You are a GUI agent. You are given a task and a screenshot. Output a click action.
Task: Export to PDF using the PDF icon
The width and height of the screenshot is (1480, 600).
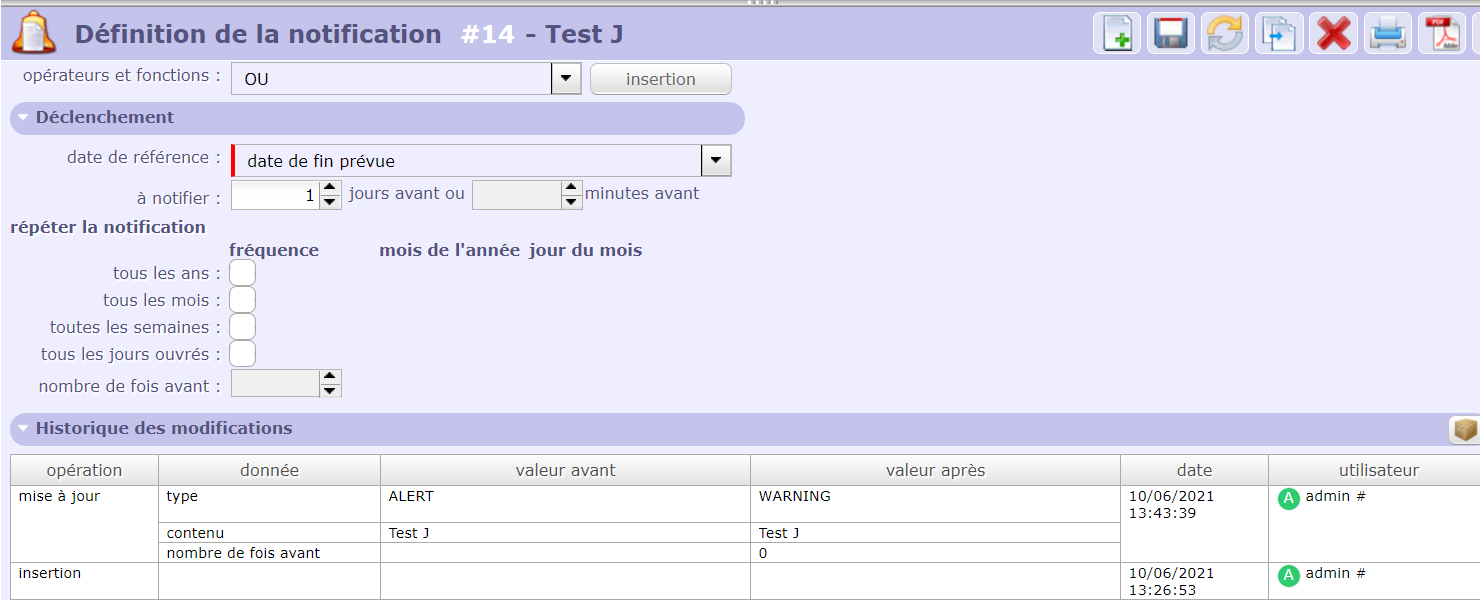(1442, 33)
